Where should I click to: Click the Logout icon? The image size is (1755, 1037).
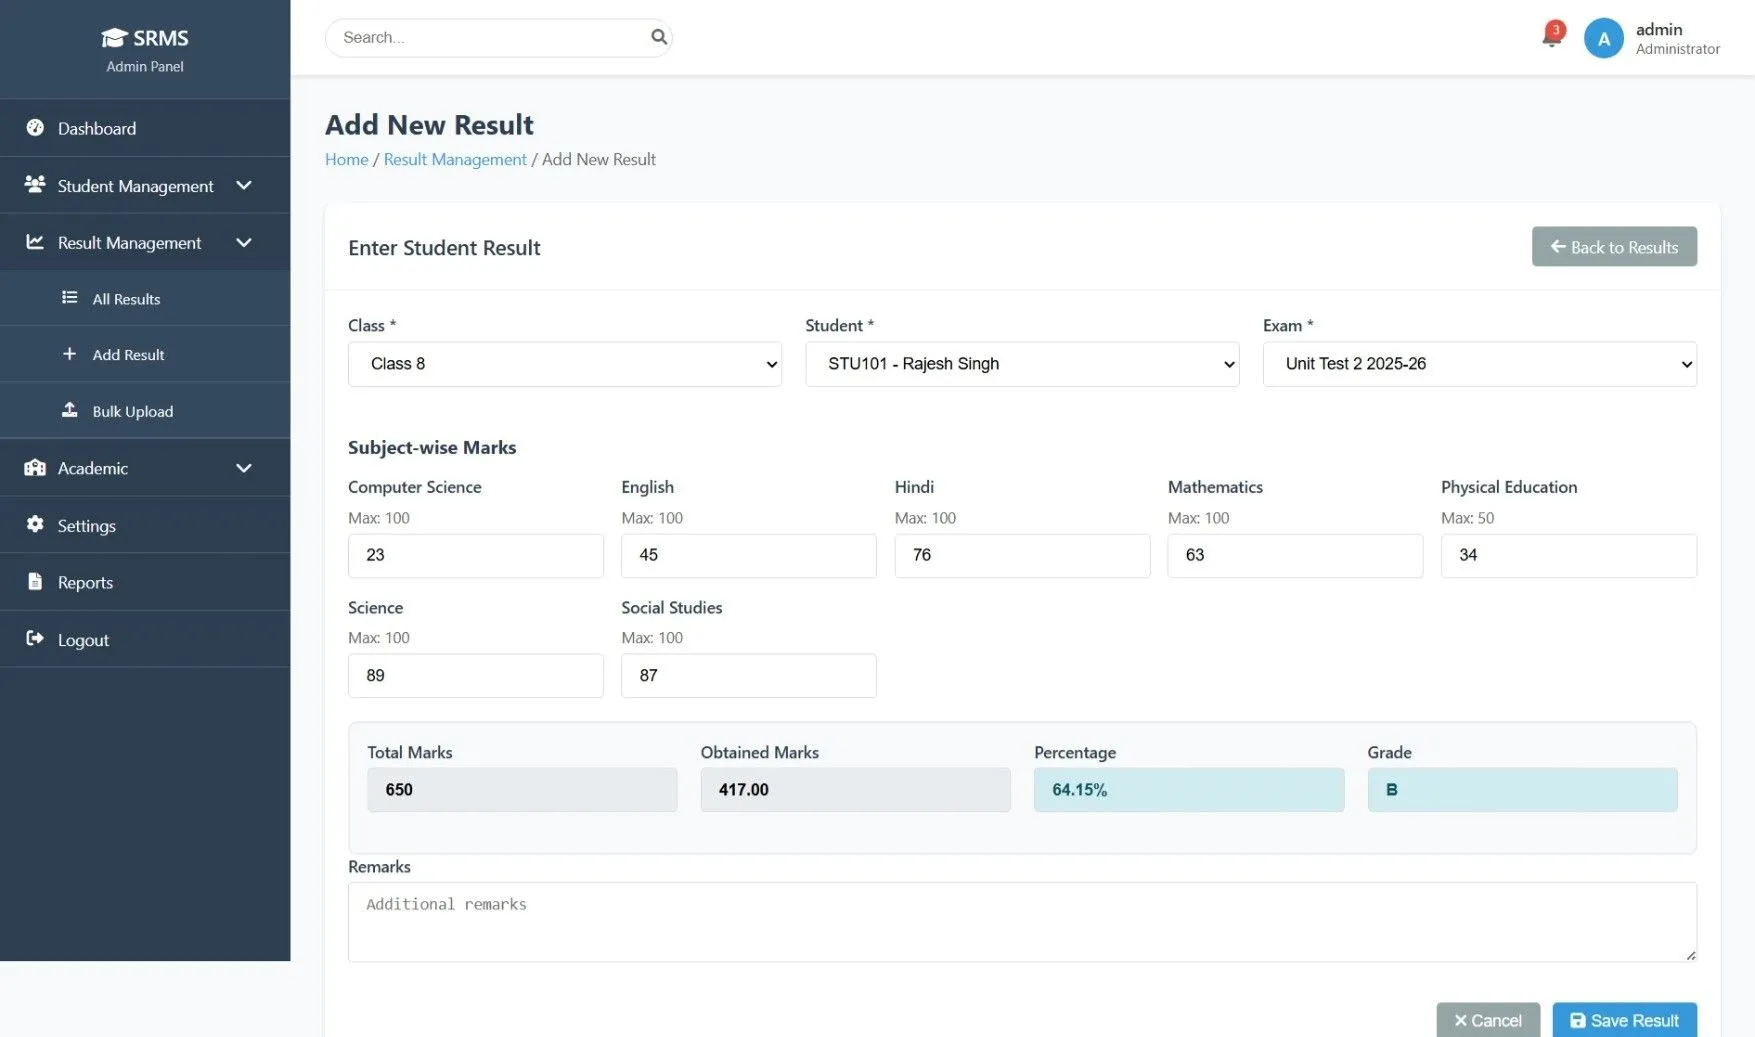point(34,639)
